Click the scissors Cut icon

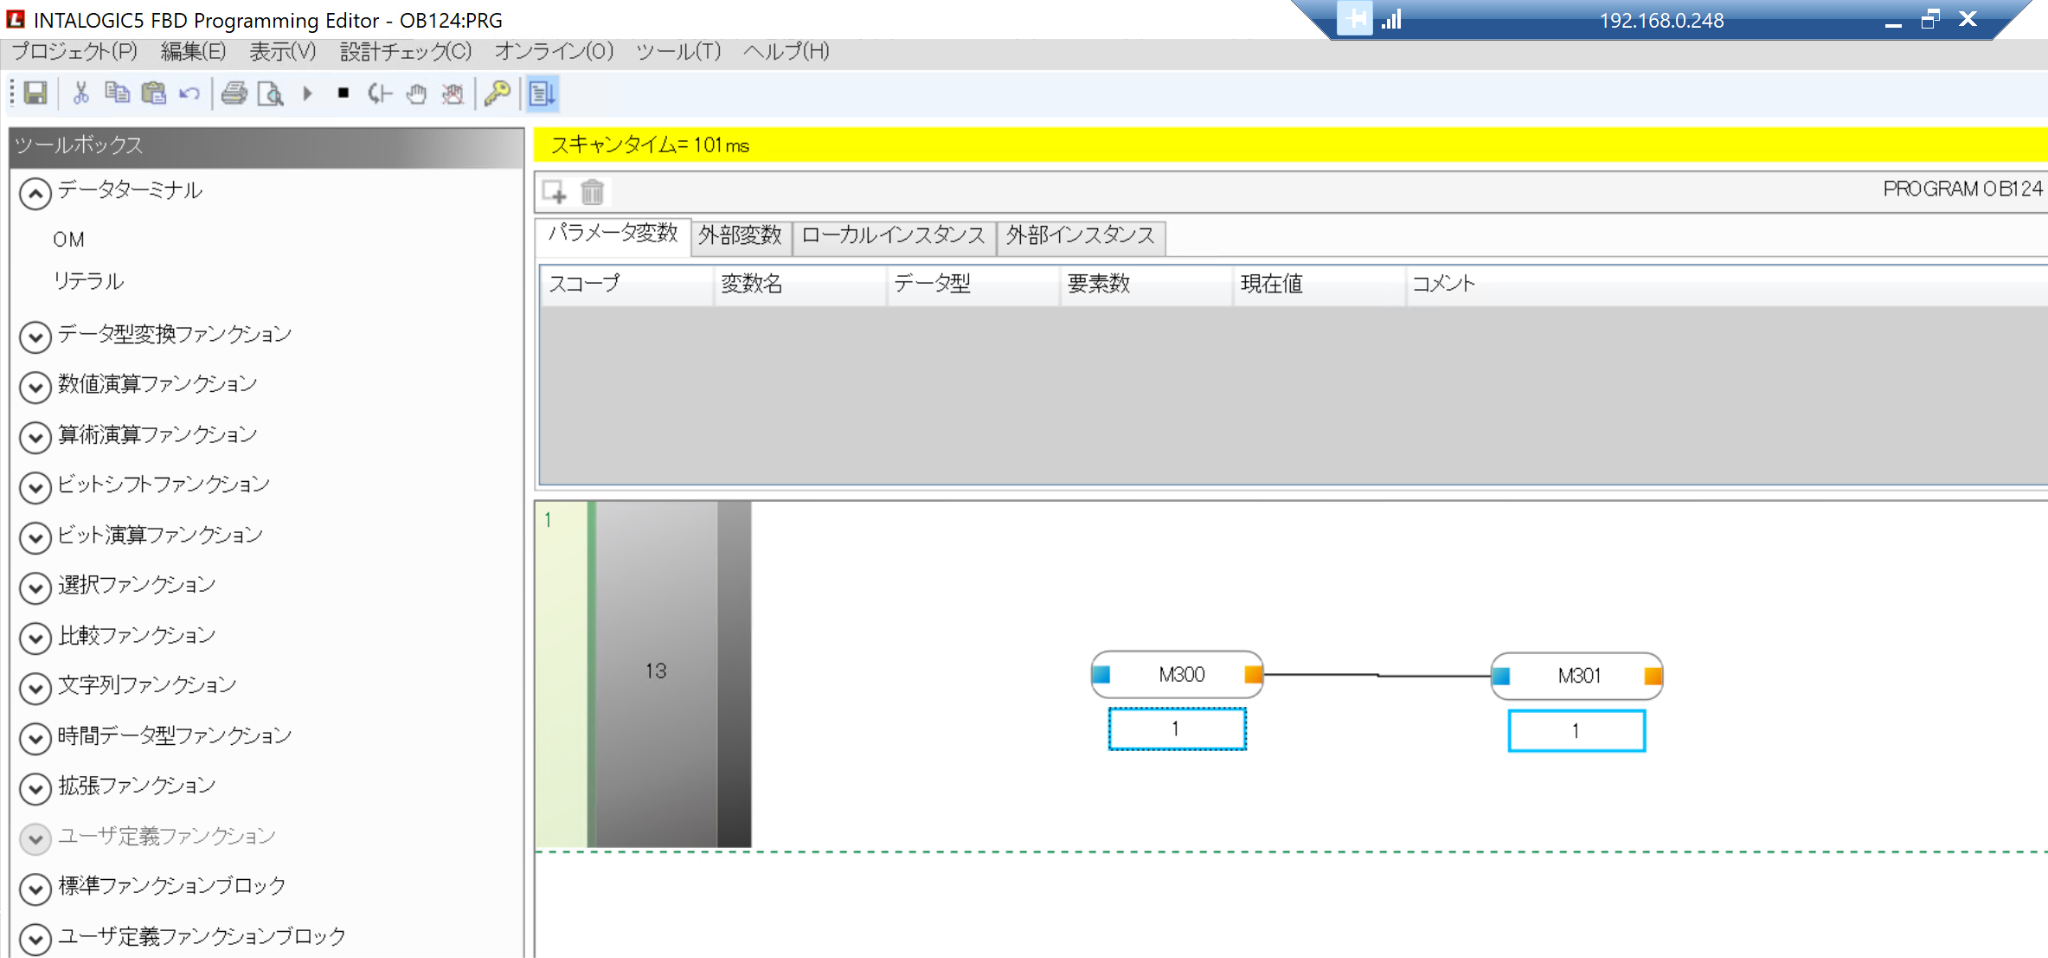coord(81,94)
